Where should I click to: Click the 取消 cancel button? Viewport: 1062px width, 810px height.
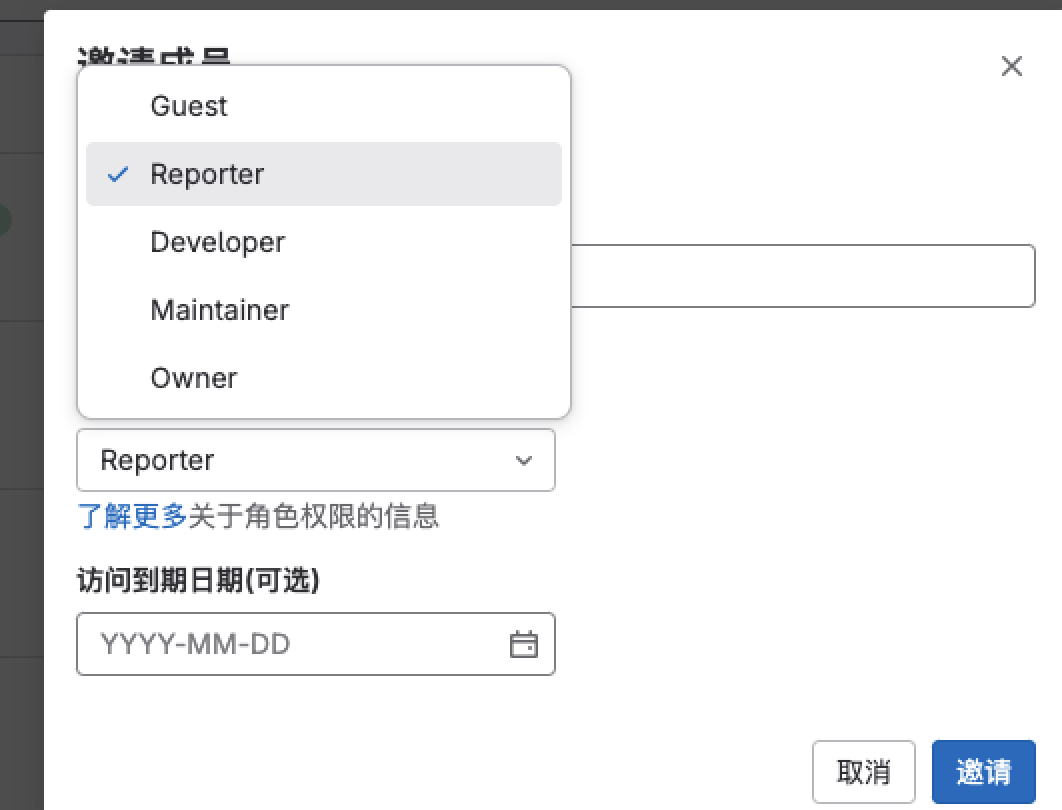click(863, 771)
